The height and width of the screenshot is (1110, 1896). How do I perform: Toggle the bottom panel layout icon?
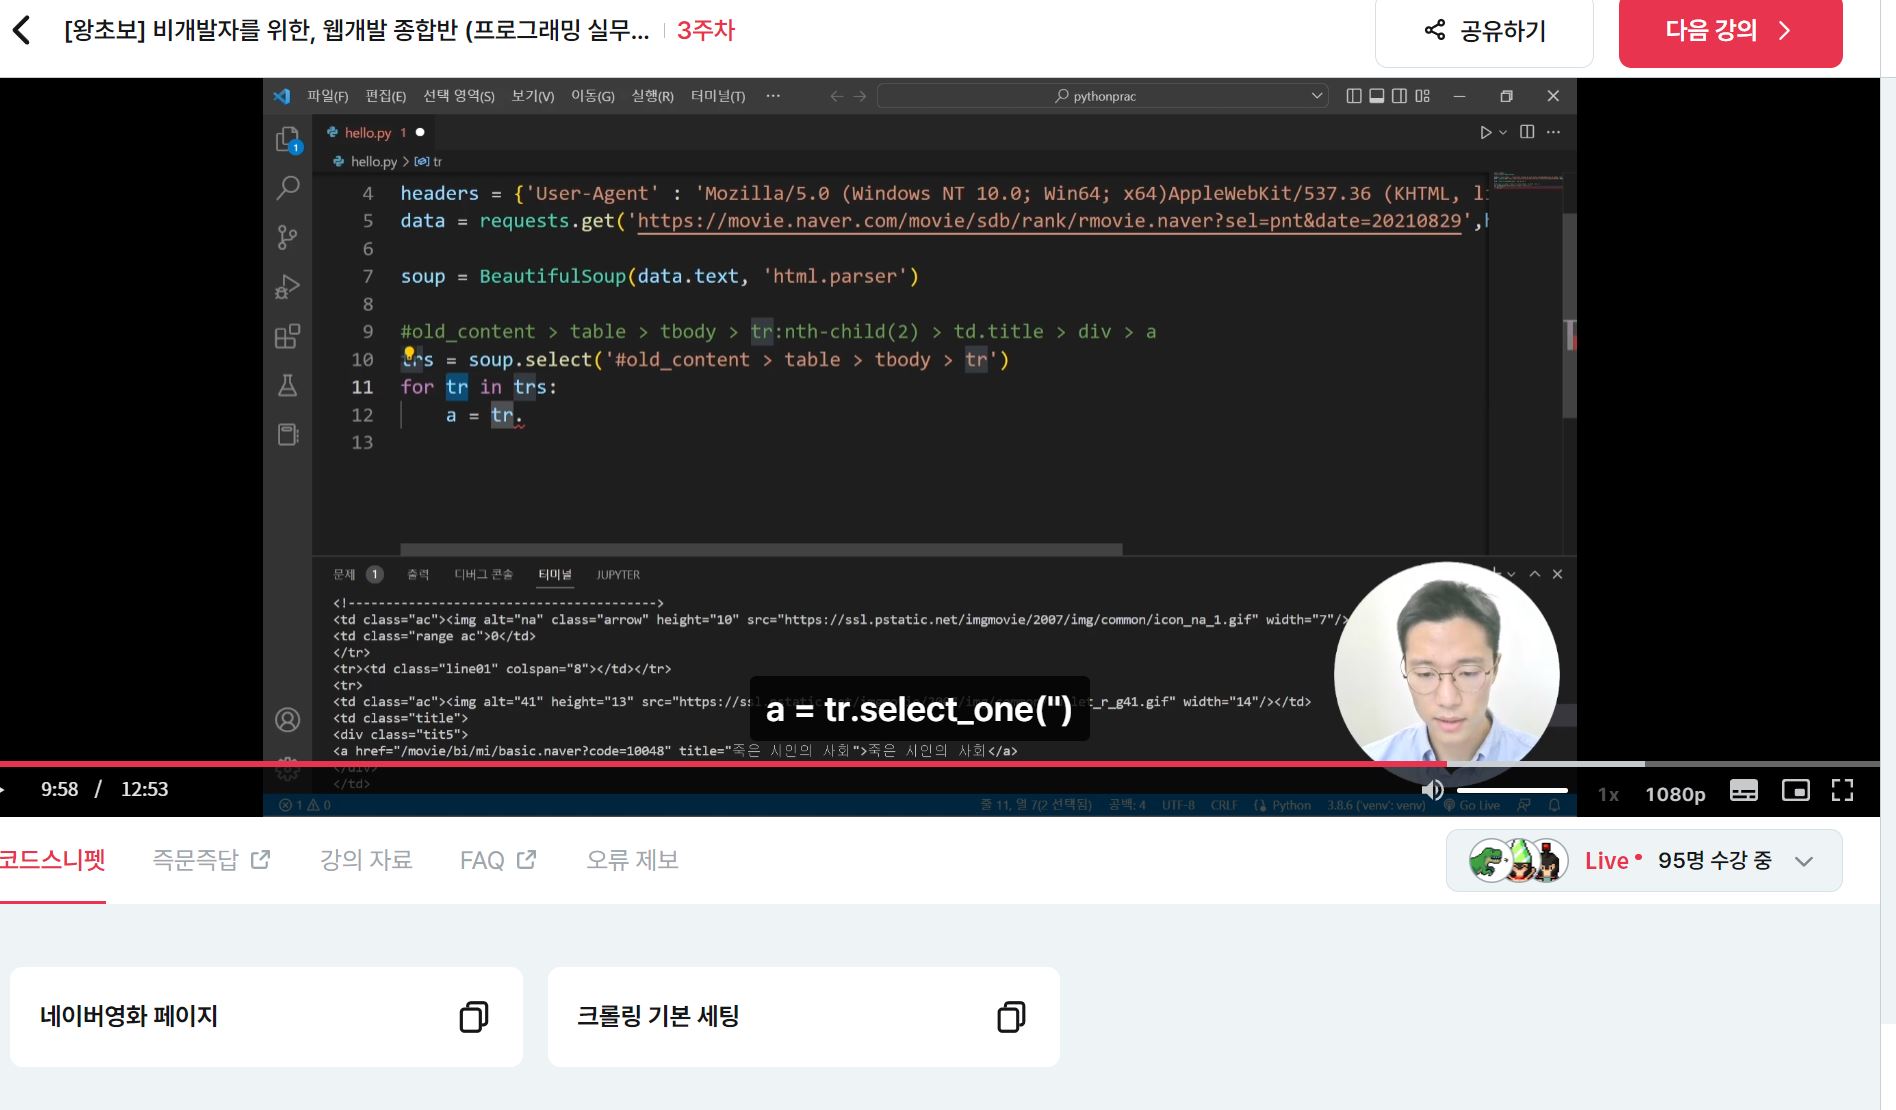[1377, 96]
